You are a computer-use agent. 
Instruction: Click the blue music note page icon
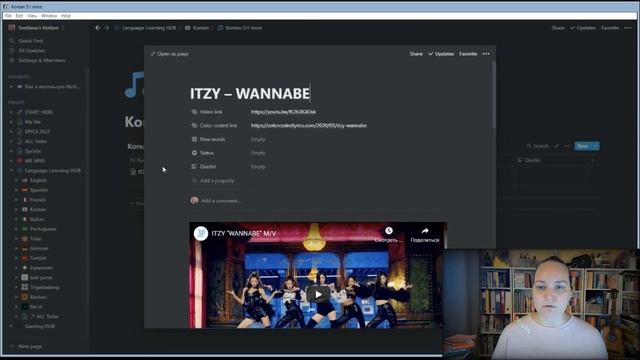pyautogui.click(x=134, y=84)
